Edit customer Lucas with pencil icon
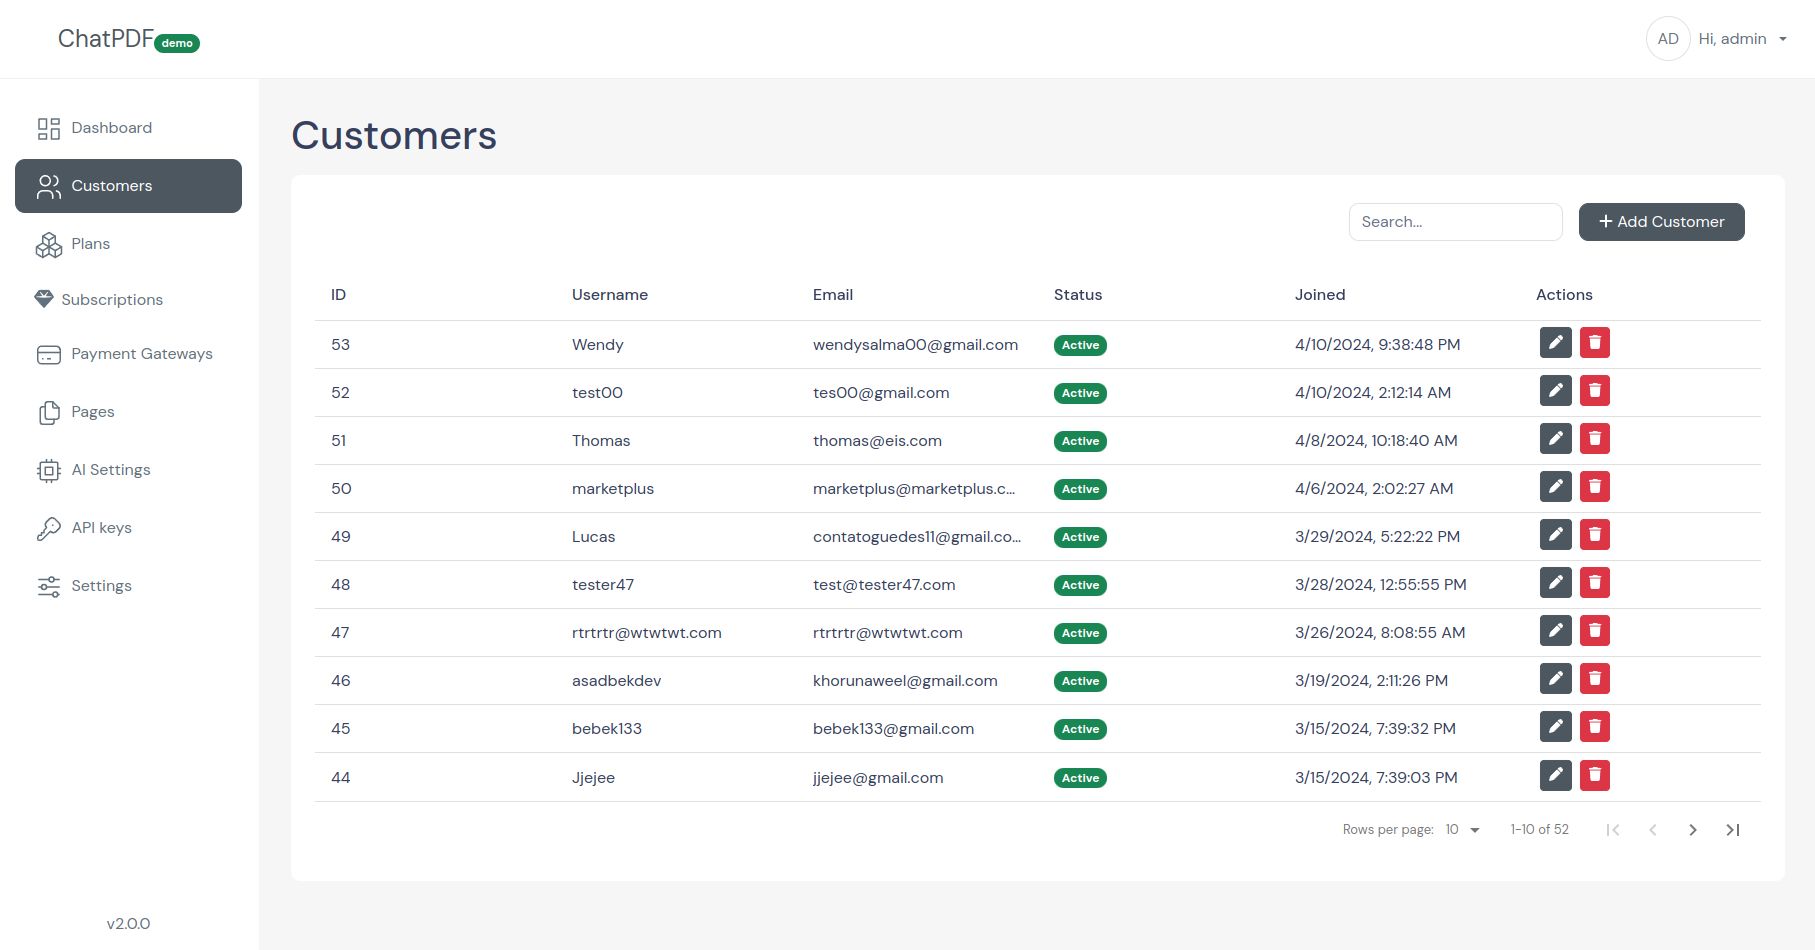This screenshot has height=950, width=1815. pos(1555,535)
